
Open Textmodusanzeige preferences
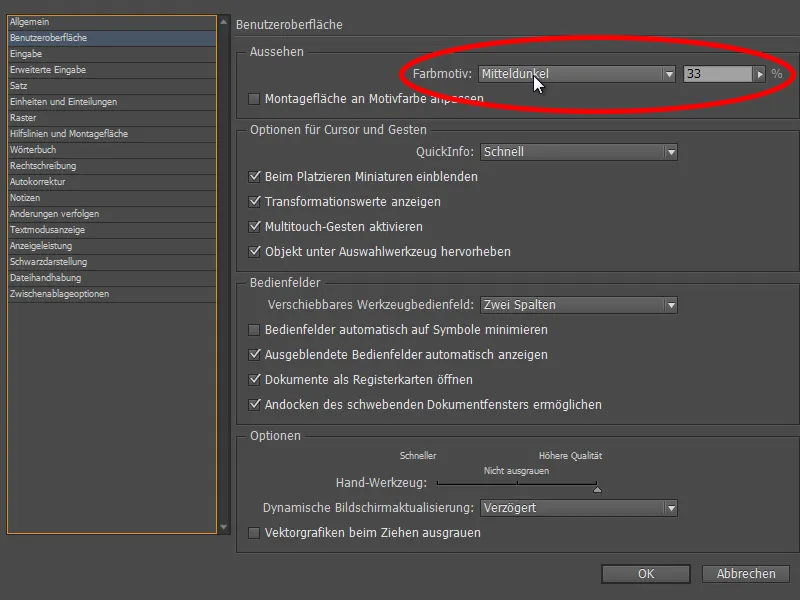[x=112, y=230]
